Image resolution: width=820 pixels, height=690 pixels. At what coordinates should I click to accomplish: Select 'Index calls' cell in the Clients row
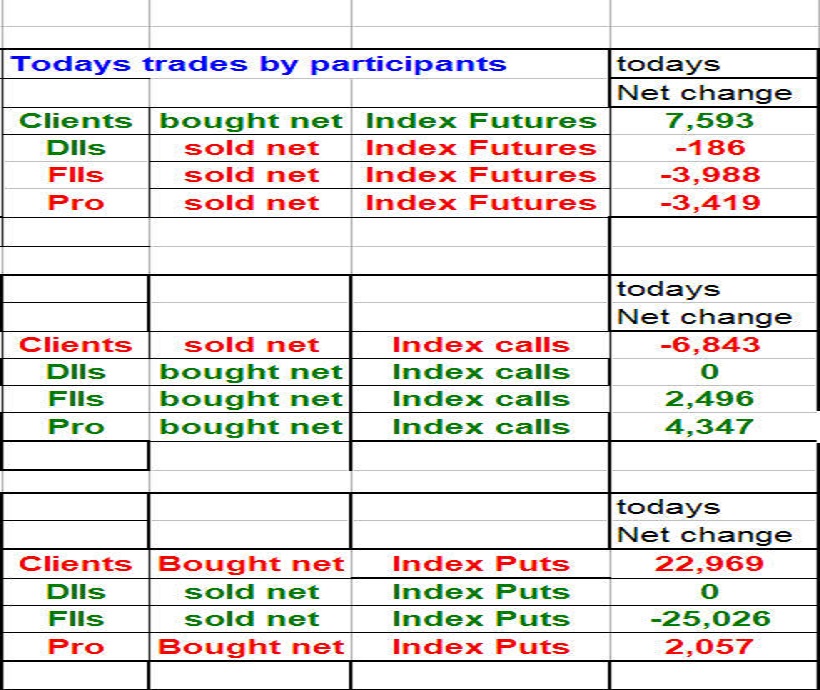pos(480,345)
